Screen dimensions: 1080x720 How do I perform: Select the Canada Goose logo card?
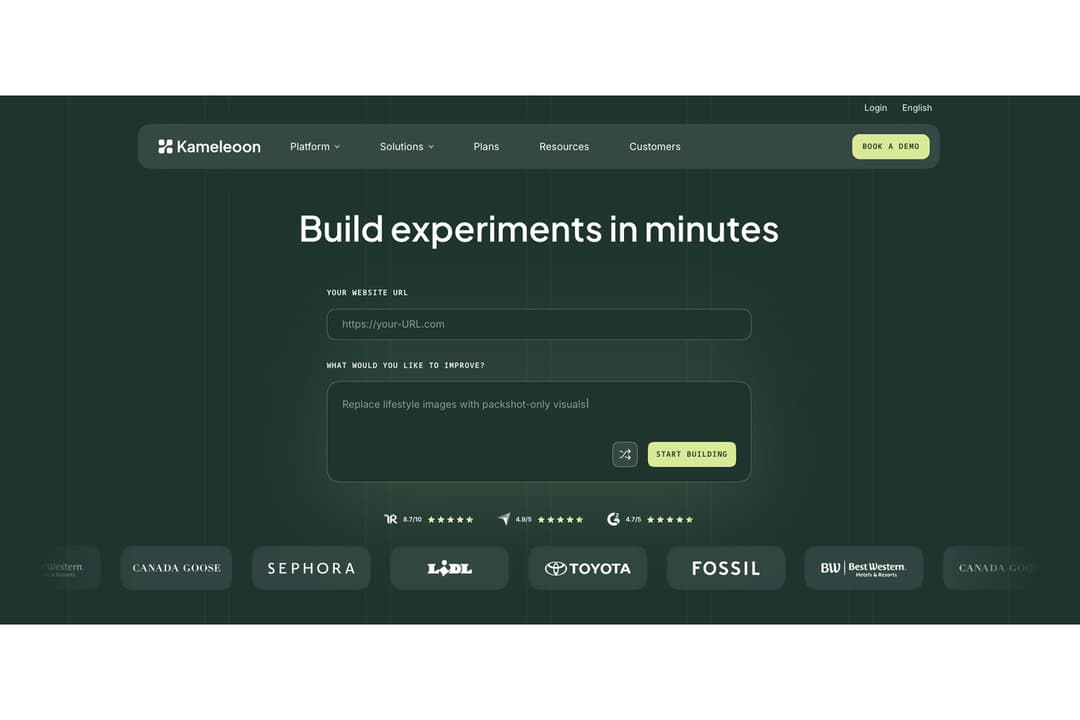click(x=176, y=568)
